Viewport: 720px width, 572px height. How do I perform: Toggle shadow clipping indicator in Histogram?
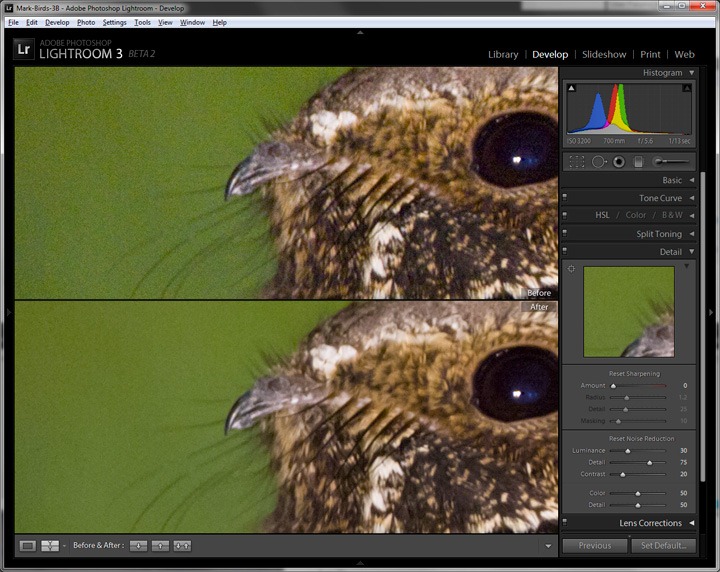click(x=571, y=88)
